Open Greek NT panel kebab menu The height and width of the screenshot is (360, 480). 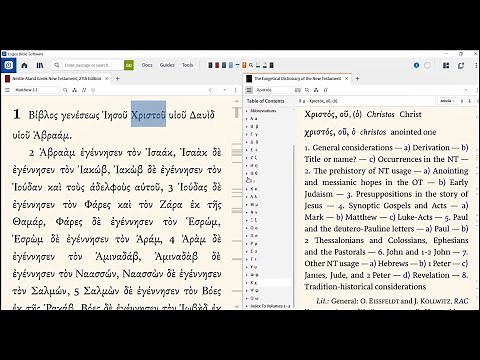click(x=236, y=90)
